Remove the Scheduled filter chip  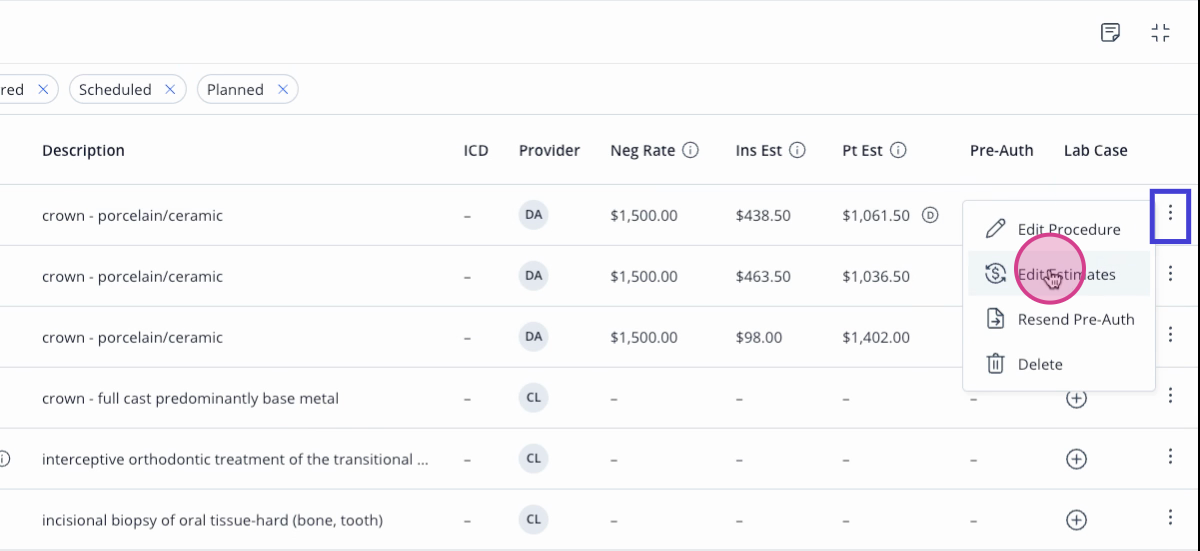[x=170, y=89]
